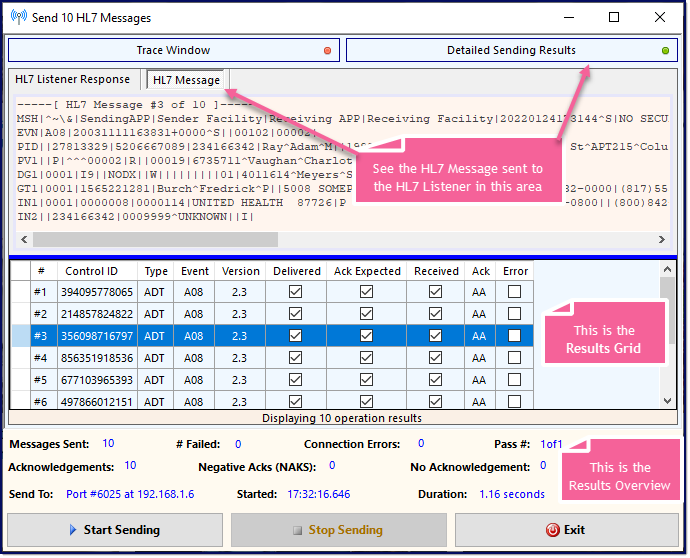The height and width of the screenshot is (558, 690).
Task: Toggle Error checkbox in row #4
Action: coord(514,358)
